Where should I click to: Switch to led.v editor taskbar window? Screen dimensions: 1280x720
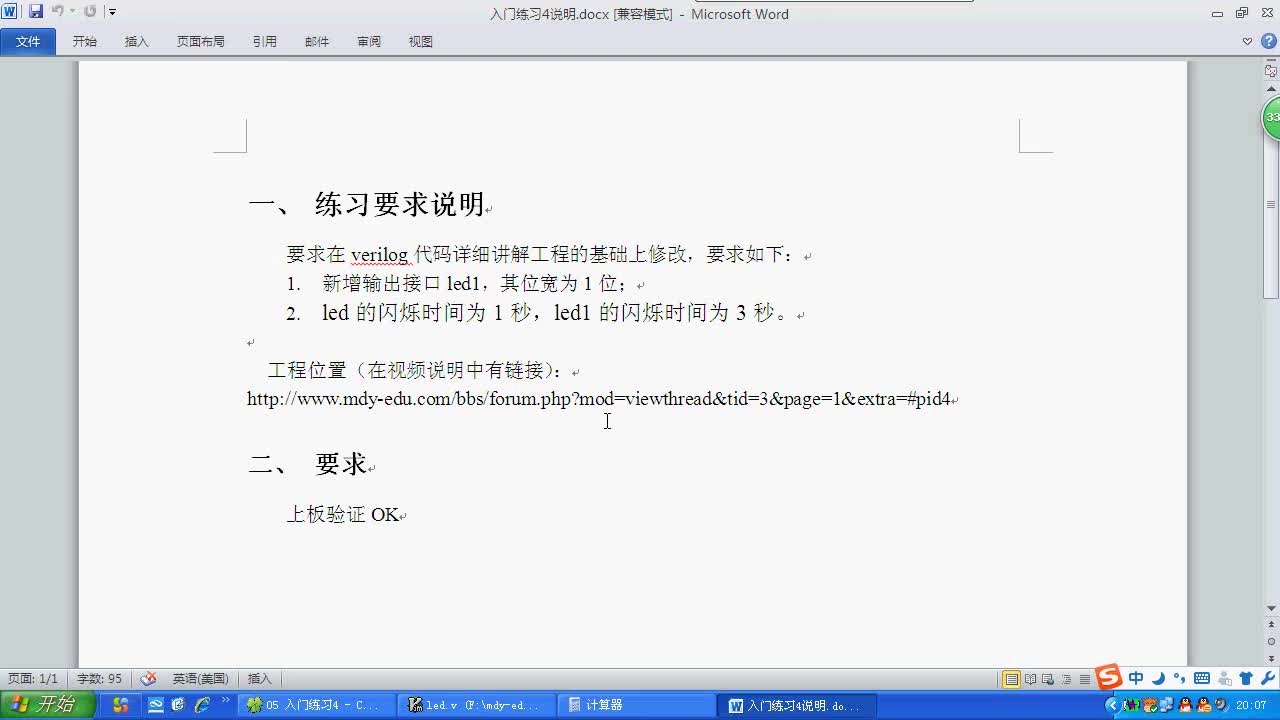tap(476, 705)
